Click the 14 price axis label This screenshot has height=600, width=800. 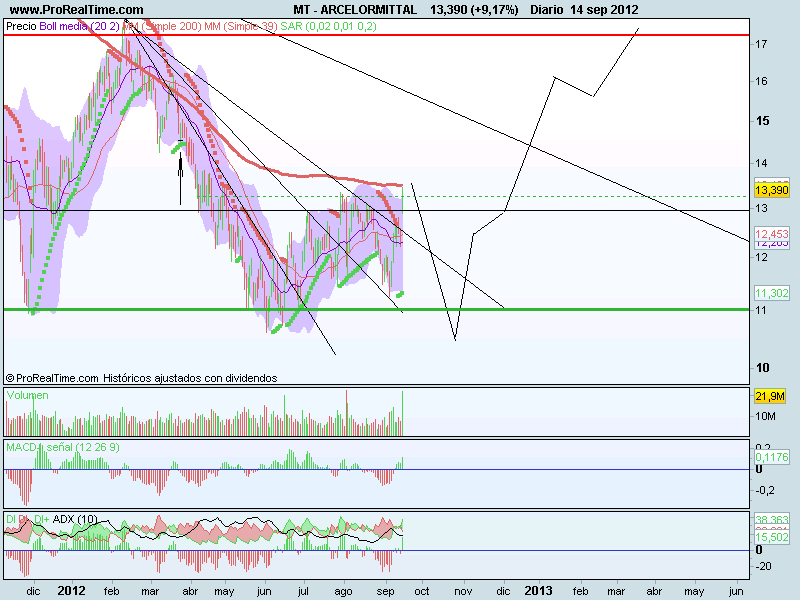tap(761, 163)
